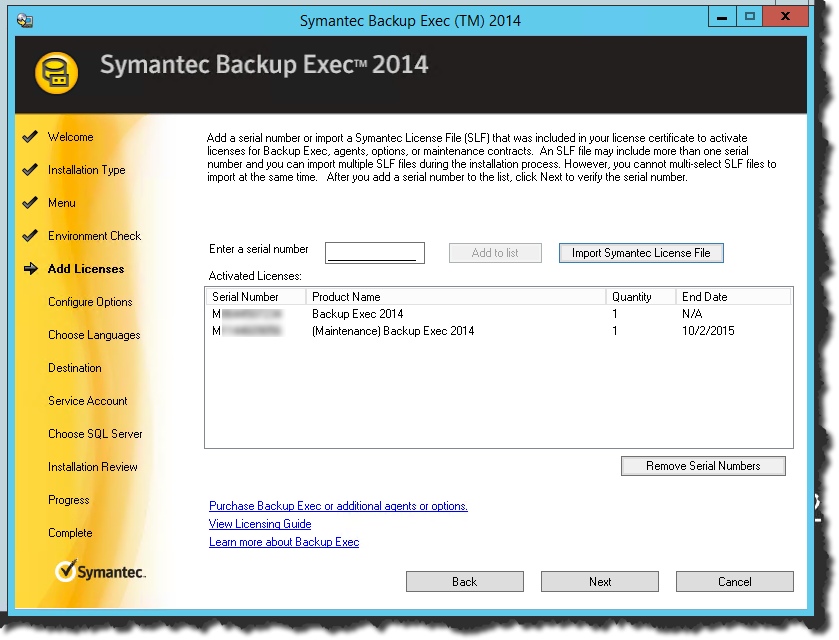
Task: Select the Backup Exec 2014 license row
Action: pos(499,314)
